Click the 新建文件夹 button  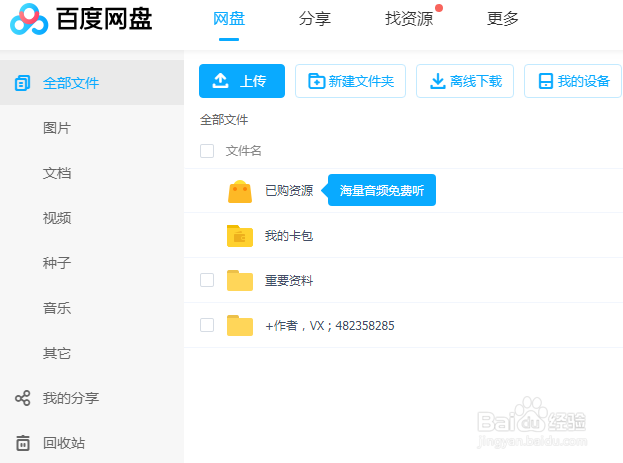[350, 81]
